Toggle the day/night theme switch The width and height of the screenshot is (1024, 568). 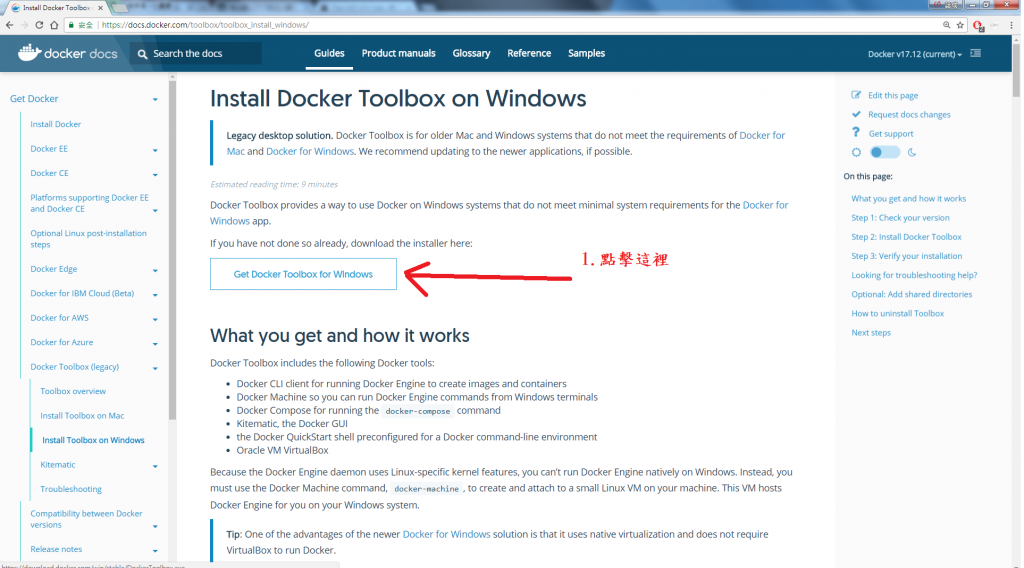tap(885, 152)
